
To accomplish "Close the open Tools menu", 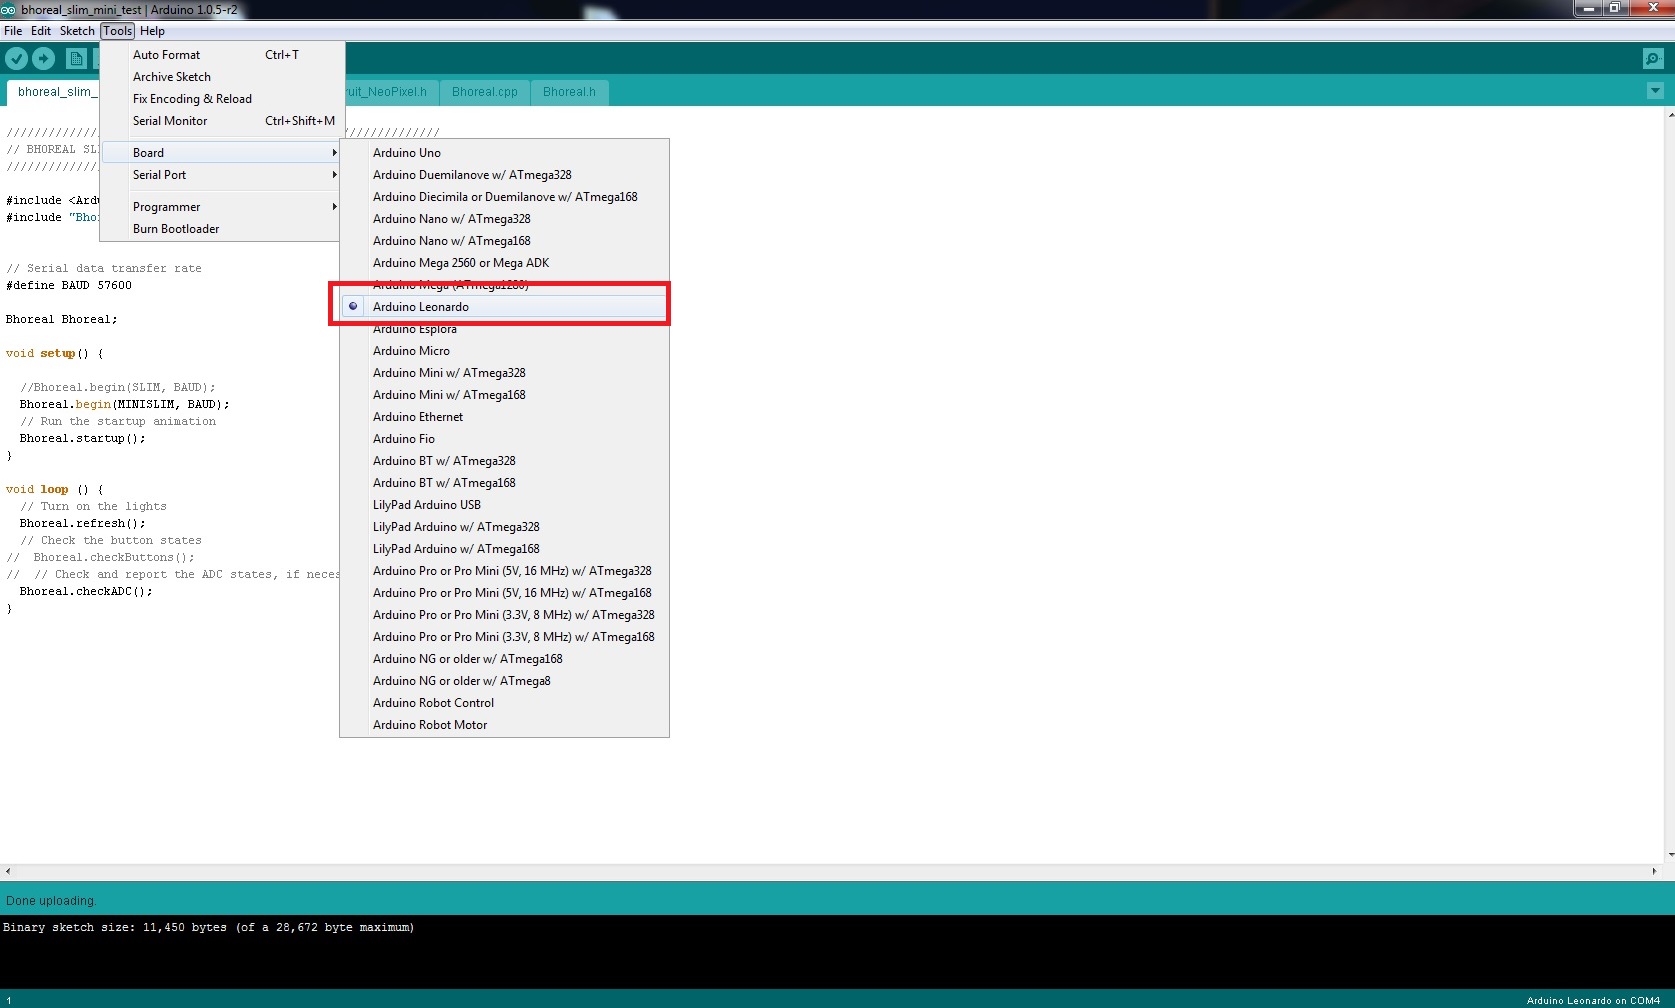I will click(118, 31).
